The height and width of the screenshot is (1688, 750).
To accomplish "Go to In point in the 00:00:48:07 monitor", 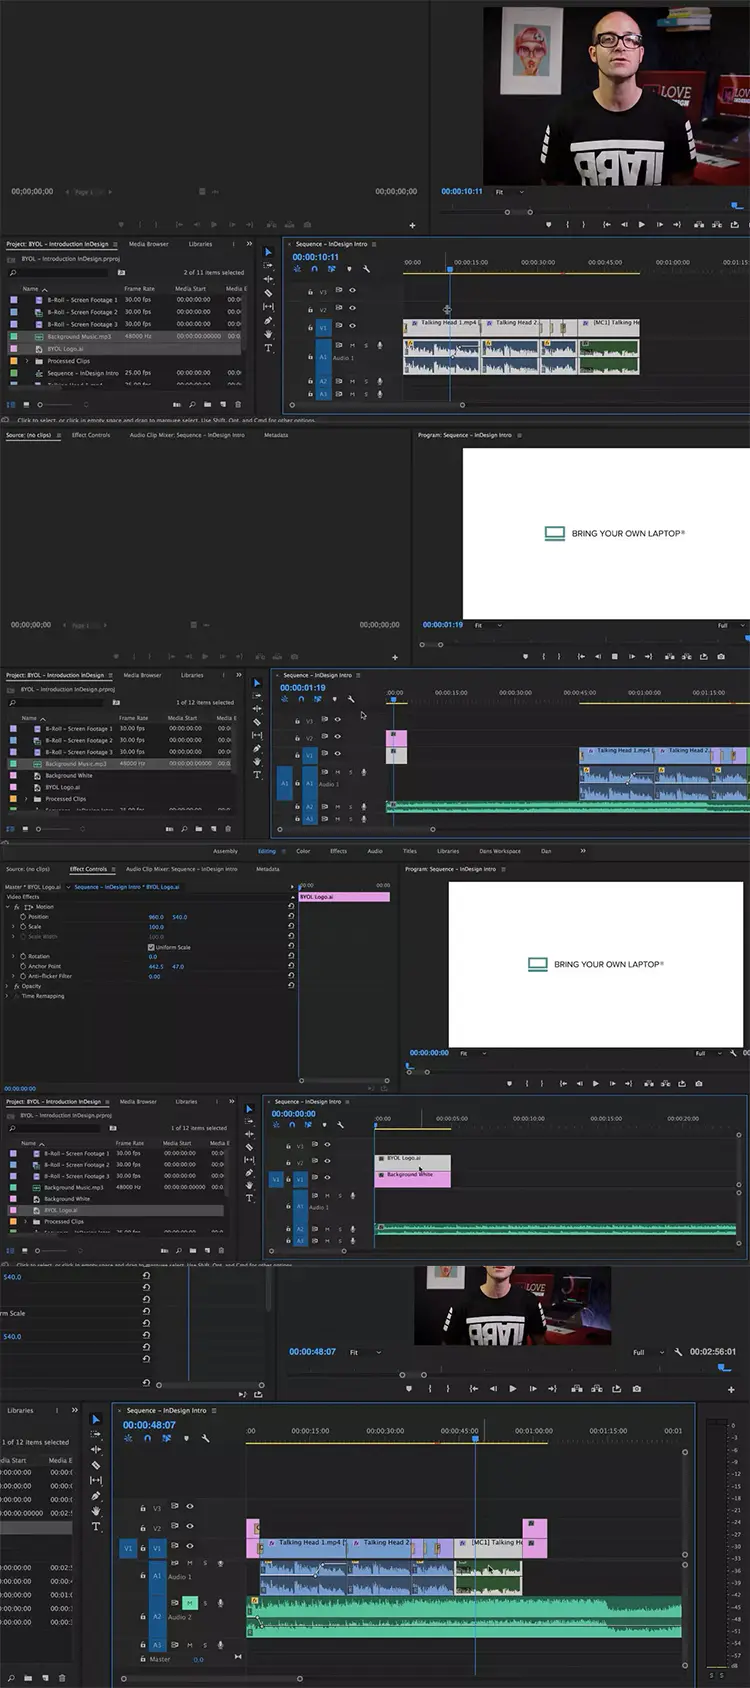I will [473, 1388].
